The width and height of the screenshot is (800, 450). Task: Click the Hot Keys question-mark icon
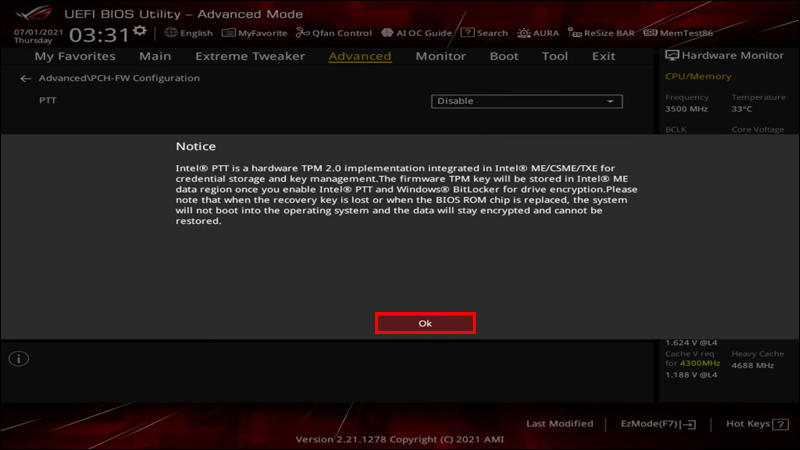click(x=781, y=424)
